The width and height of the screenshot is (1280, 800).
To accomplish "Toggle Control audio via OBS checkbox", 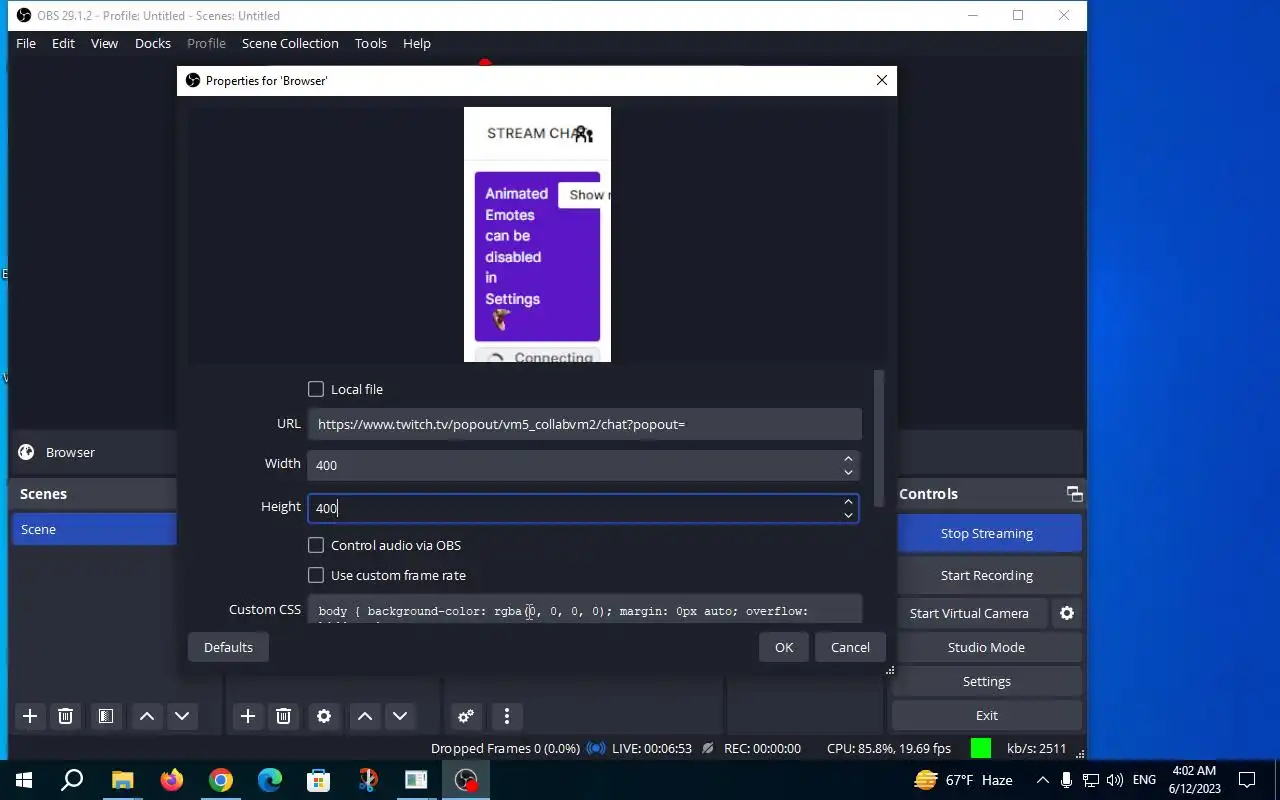I will 316,545.
